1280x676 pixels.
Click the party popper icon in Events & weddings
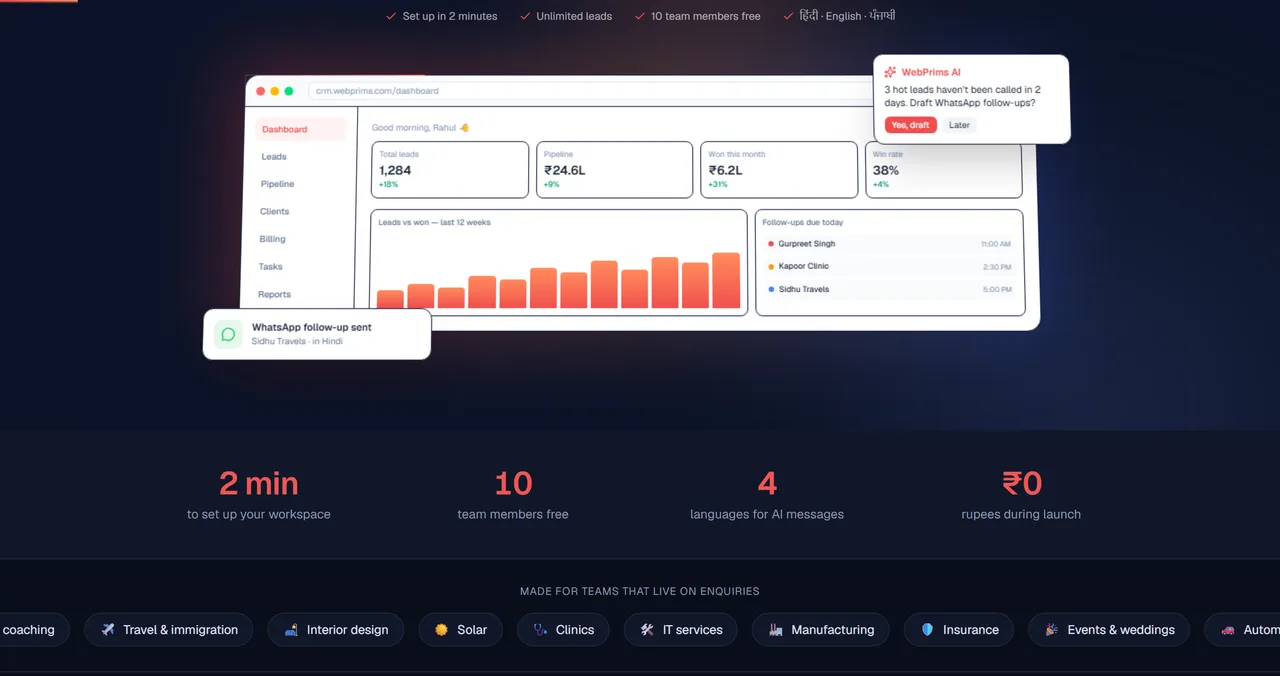[1051, 630]
